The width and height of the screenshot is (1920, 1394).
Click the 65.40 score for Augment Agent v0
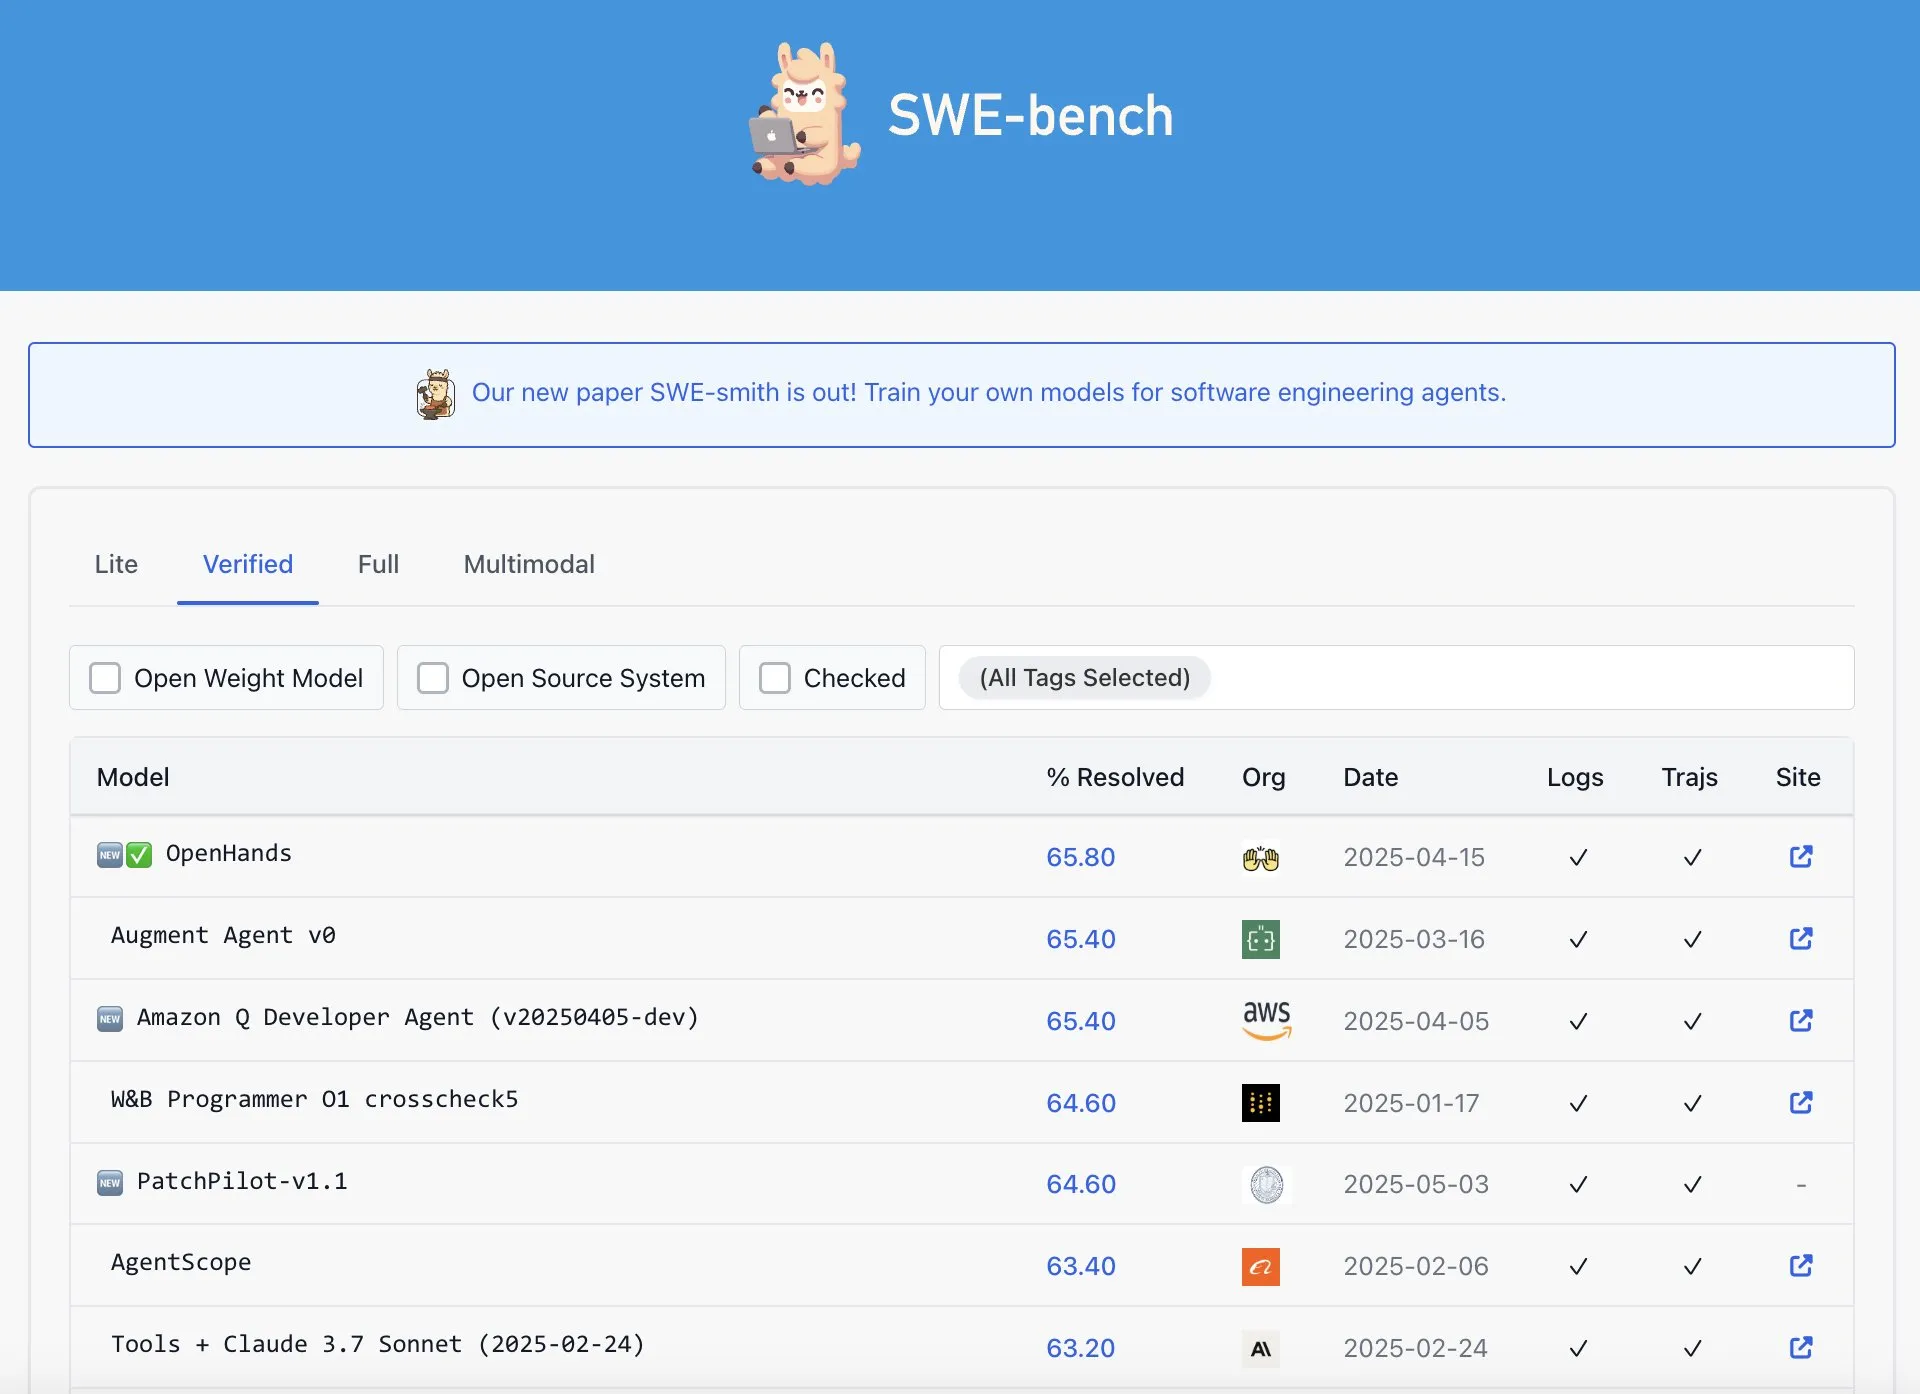pos(1080,940)
